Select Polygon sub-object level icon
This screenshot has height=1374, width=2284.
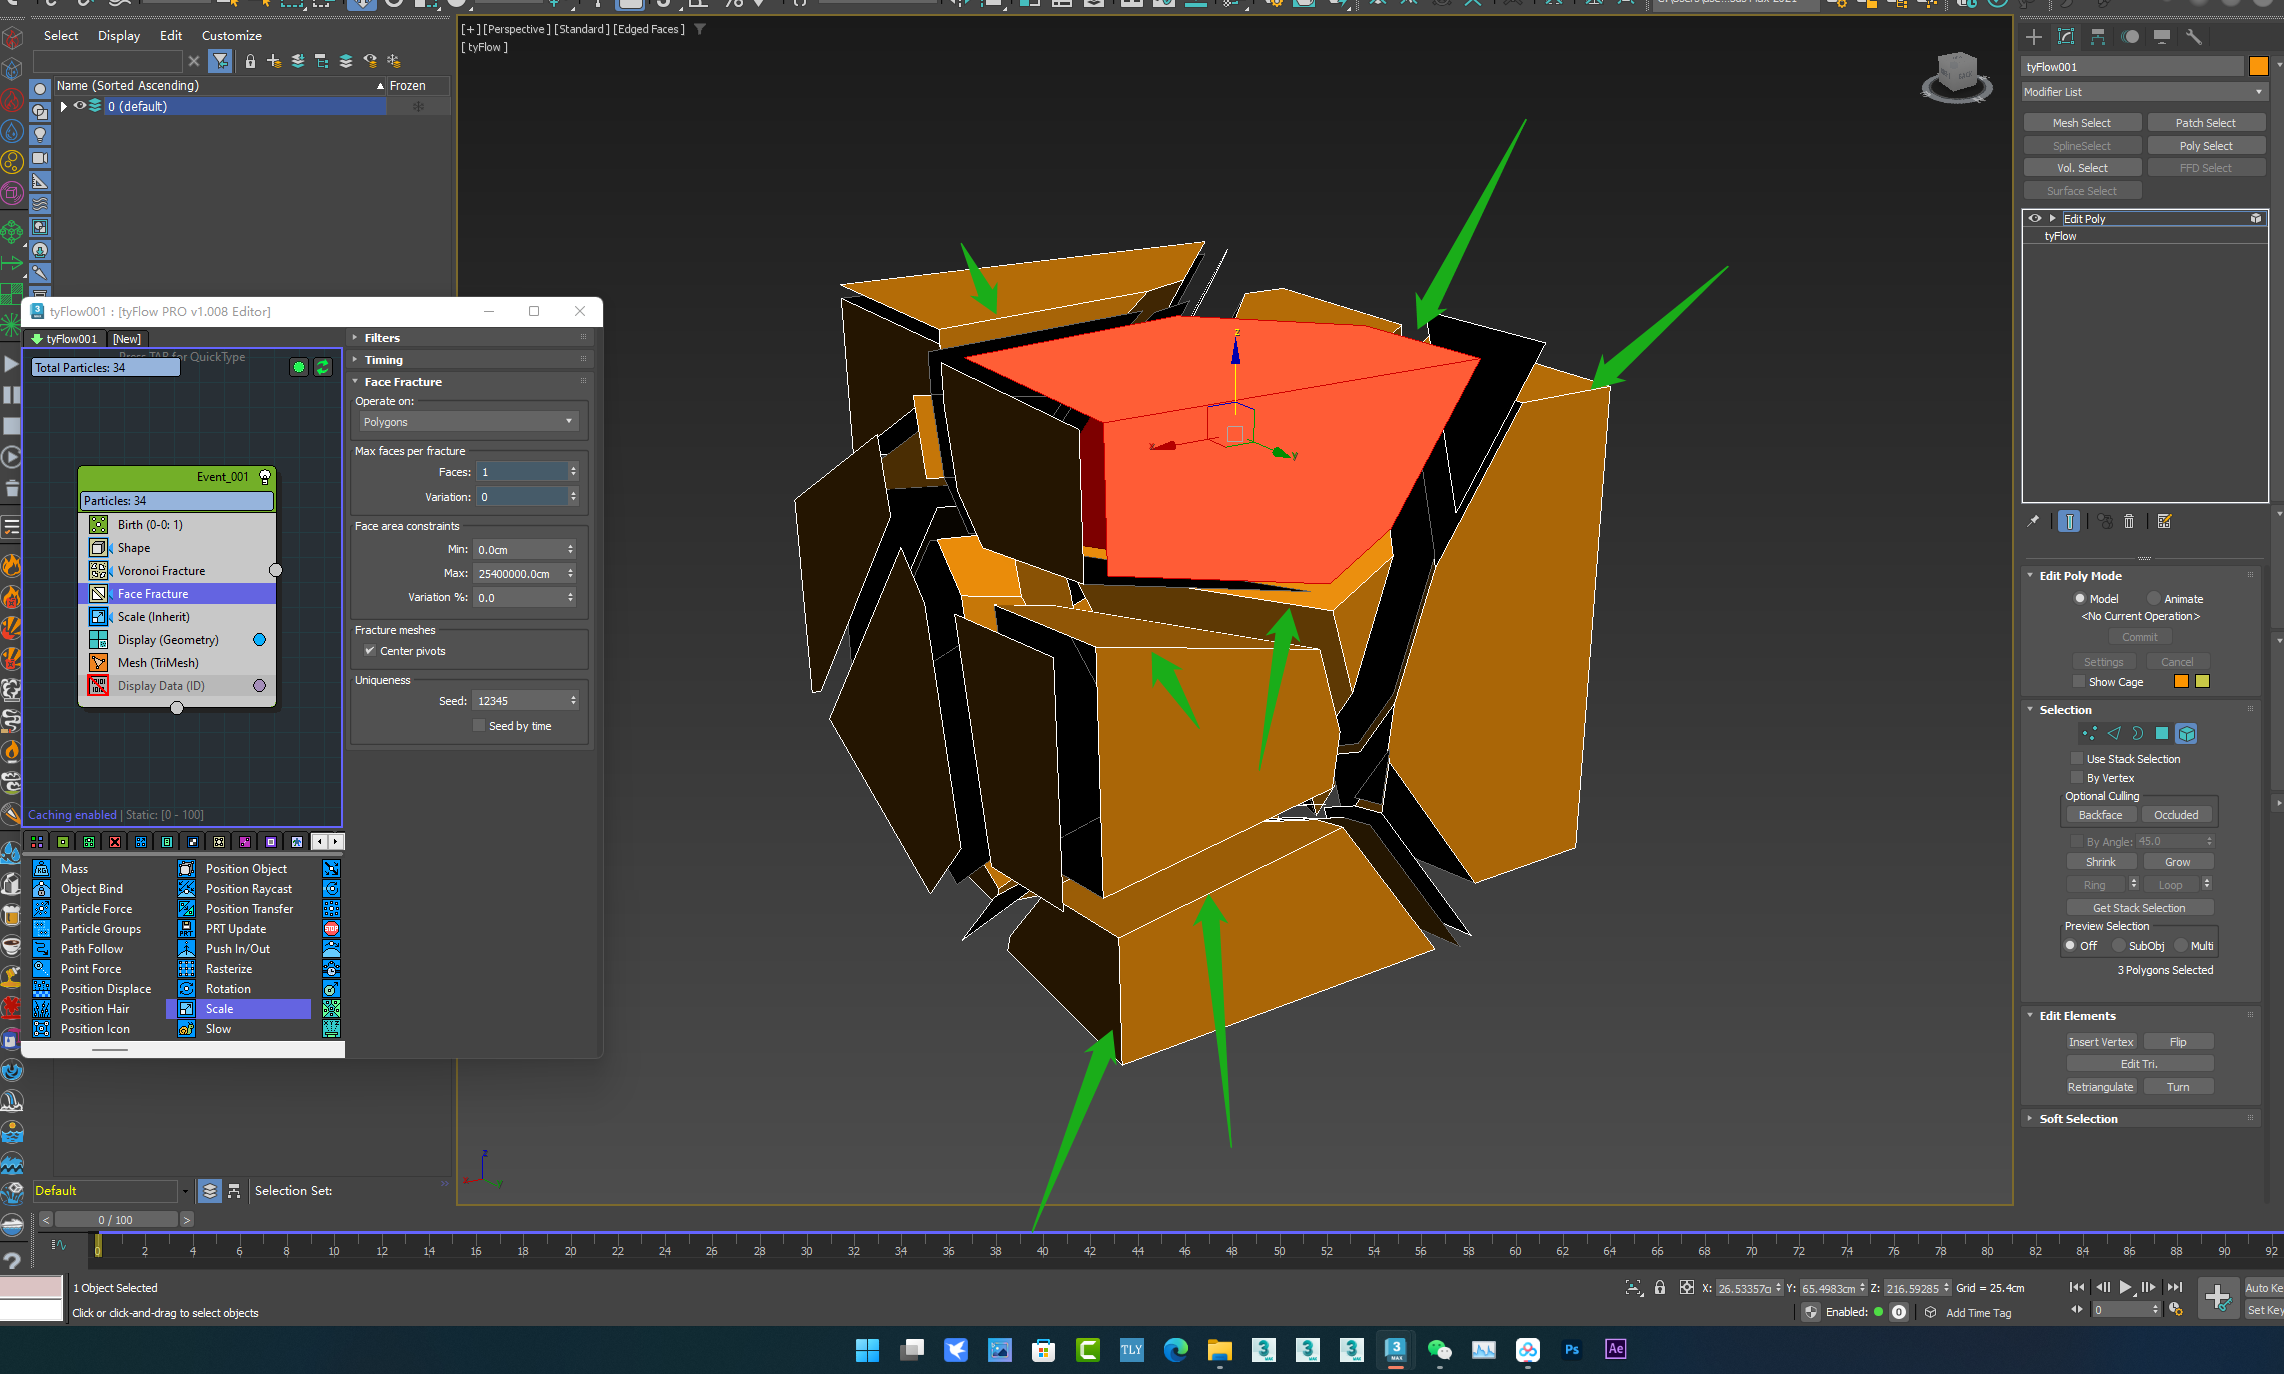tap(2162, 733)
